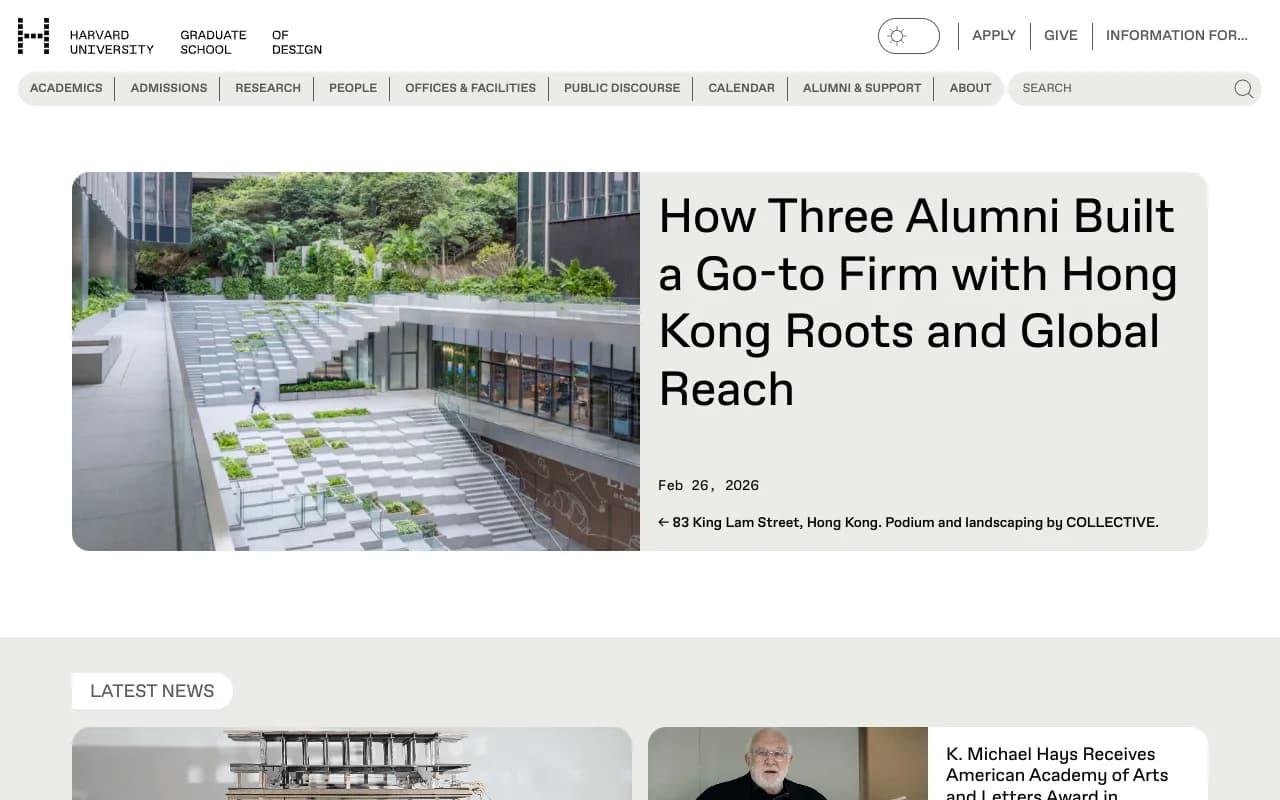
Task: Click the search magnifying glass icon
Action: [x=1243, y=89]
